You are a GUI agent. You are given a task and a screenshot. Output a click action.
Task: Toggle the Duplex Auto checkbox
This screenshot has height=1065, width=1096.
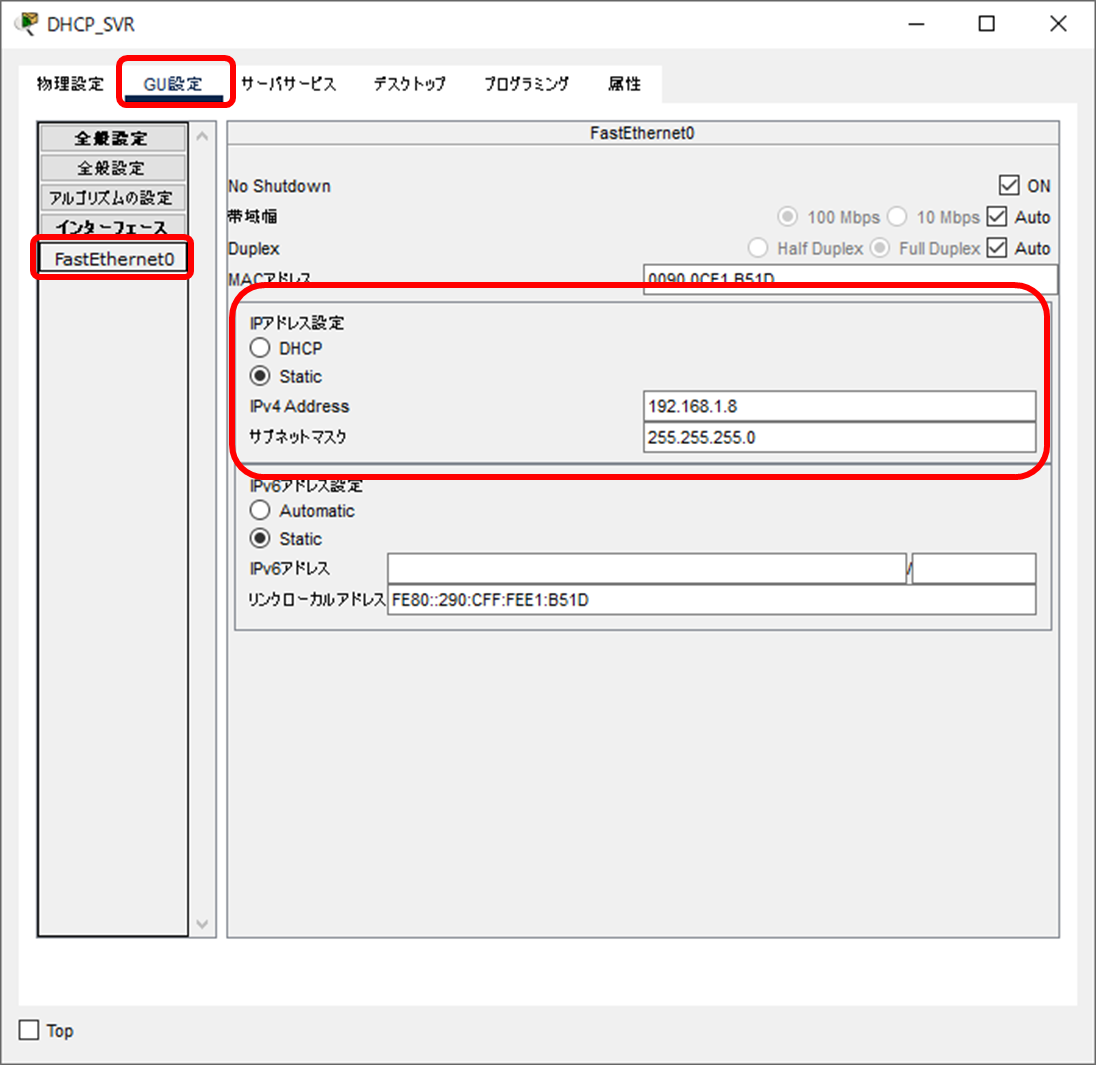997,248
